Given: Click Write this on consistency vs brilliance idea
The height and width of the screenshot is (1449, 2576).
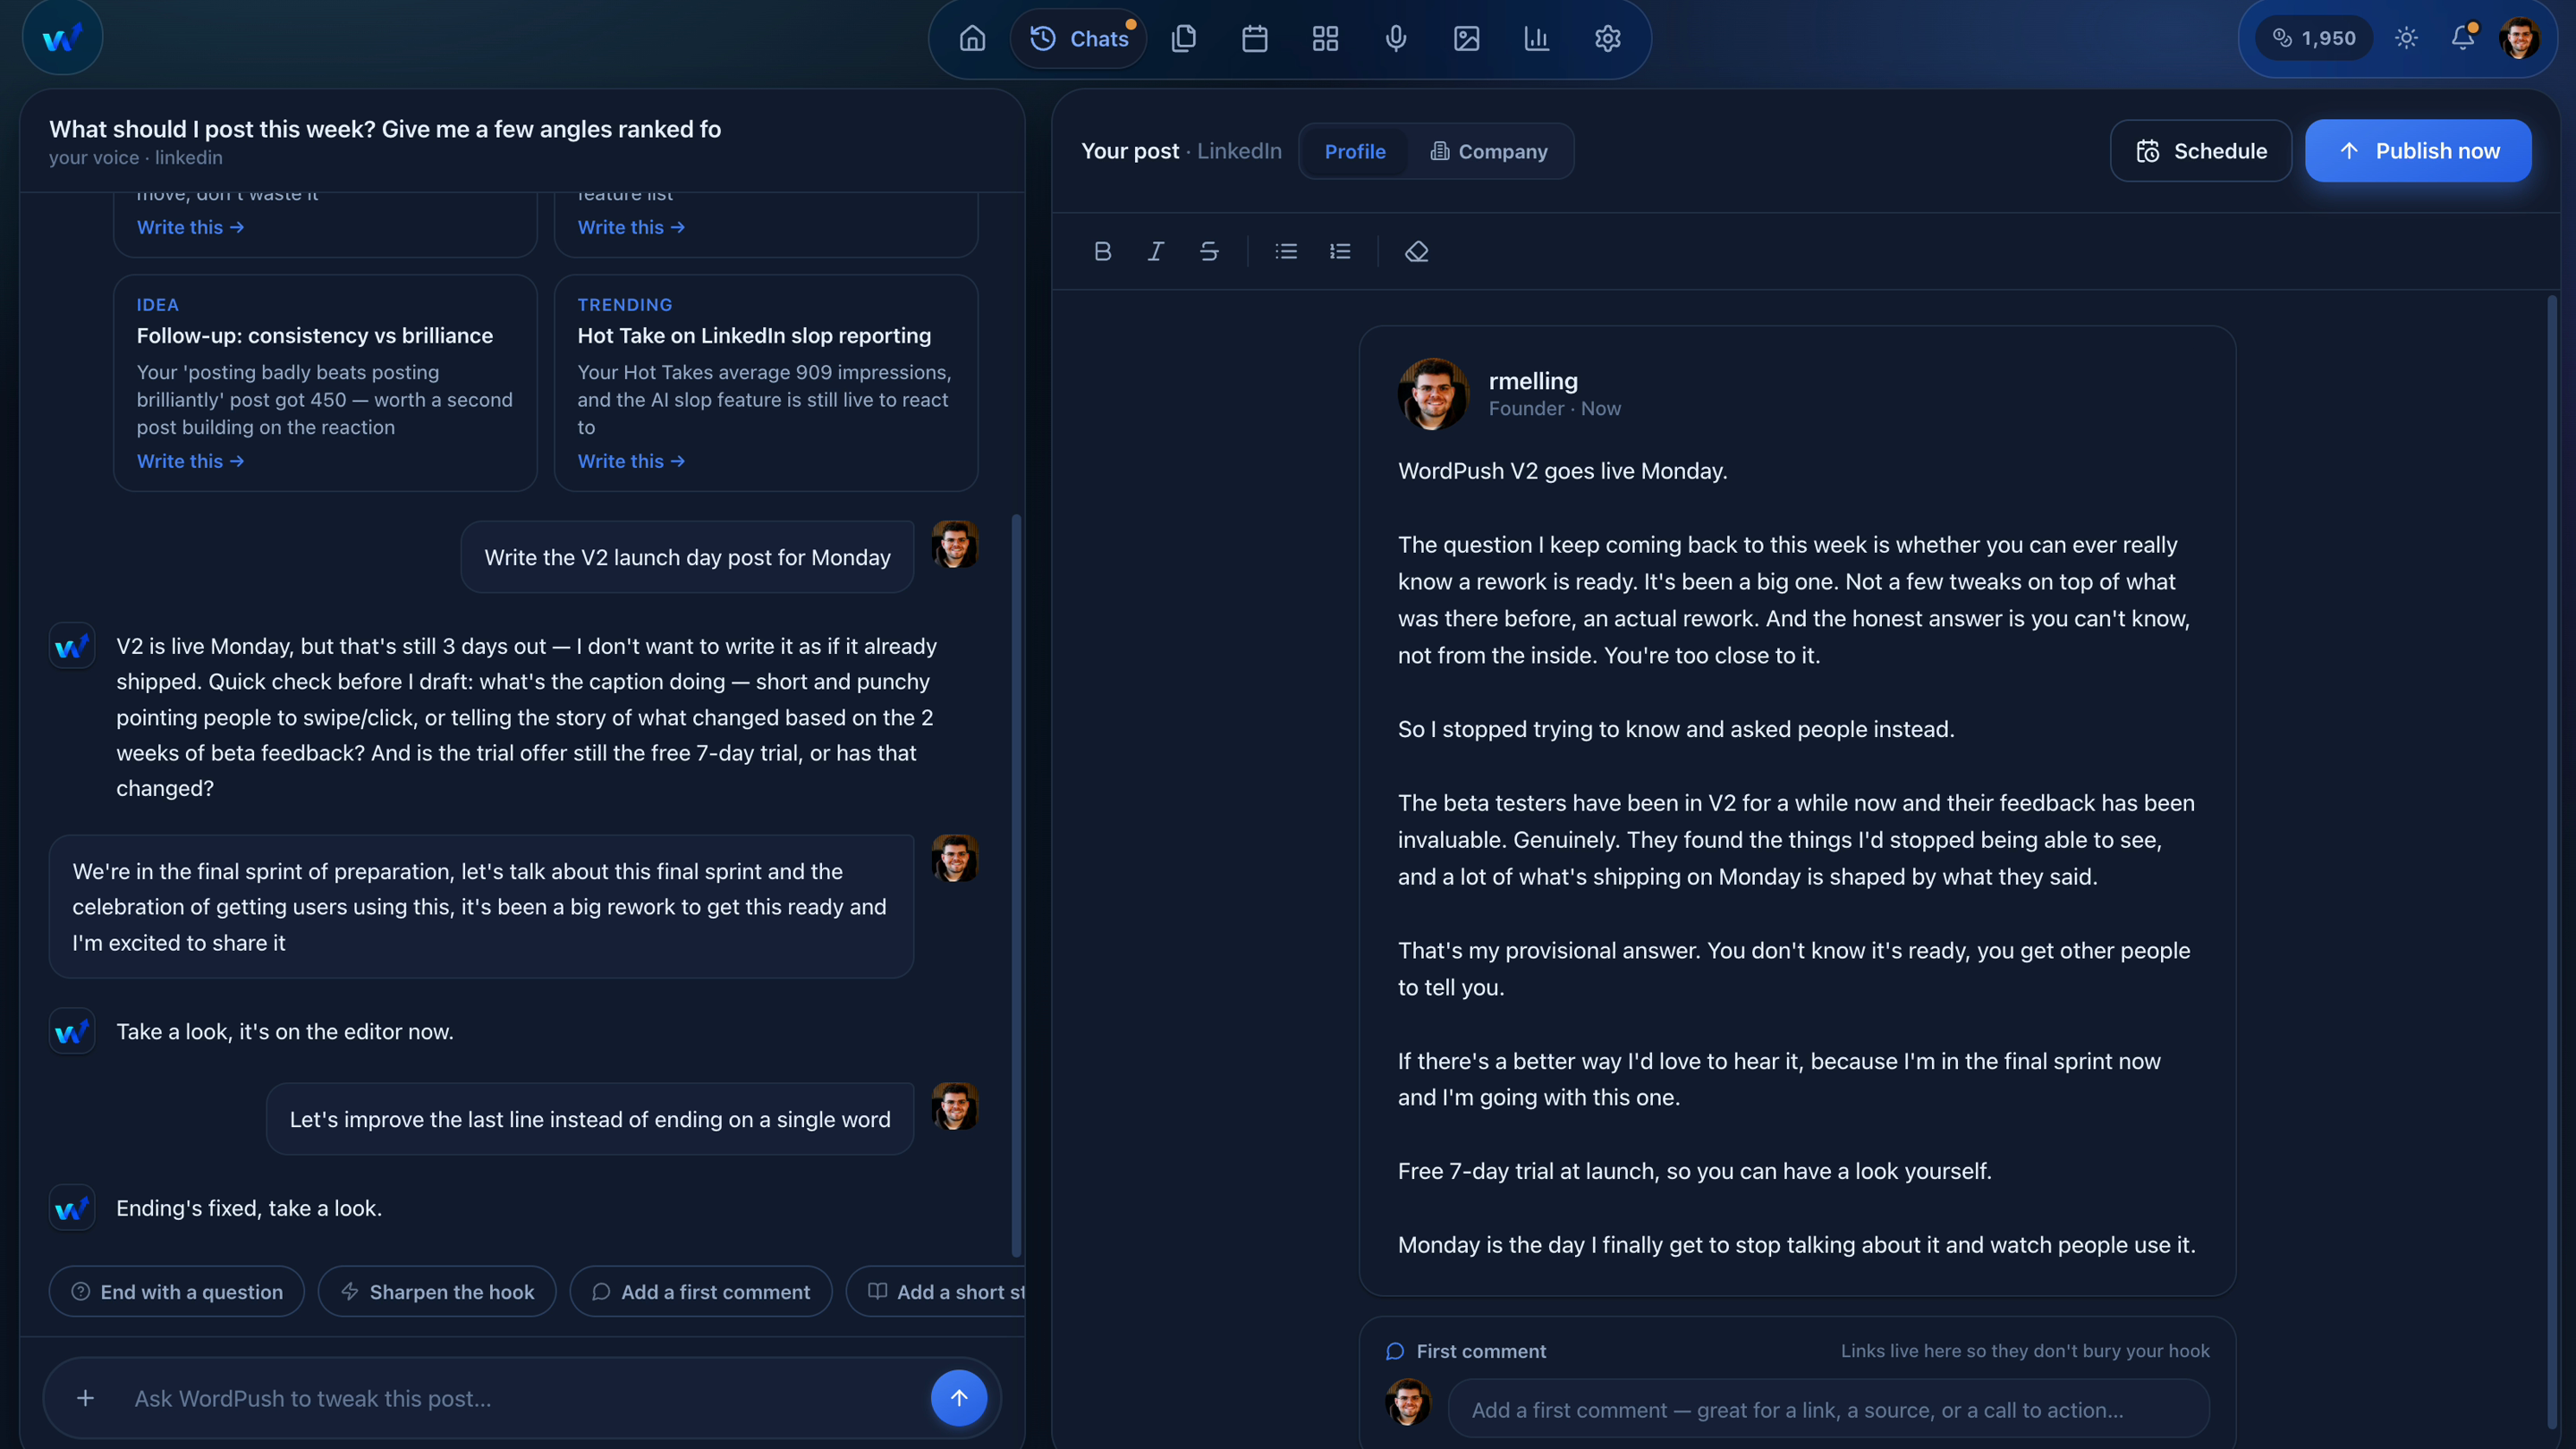Looking at the screenshot, I should click(x=191, y=461).
